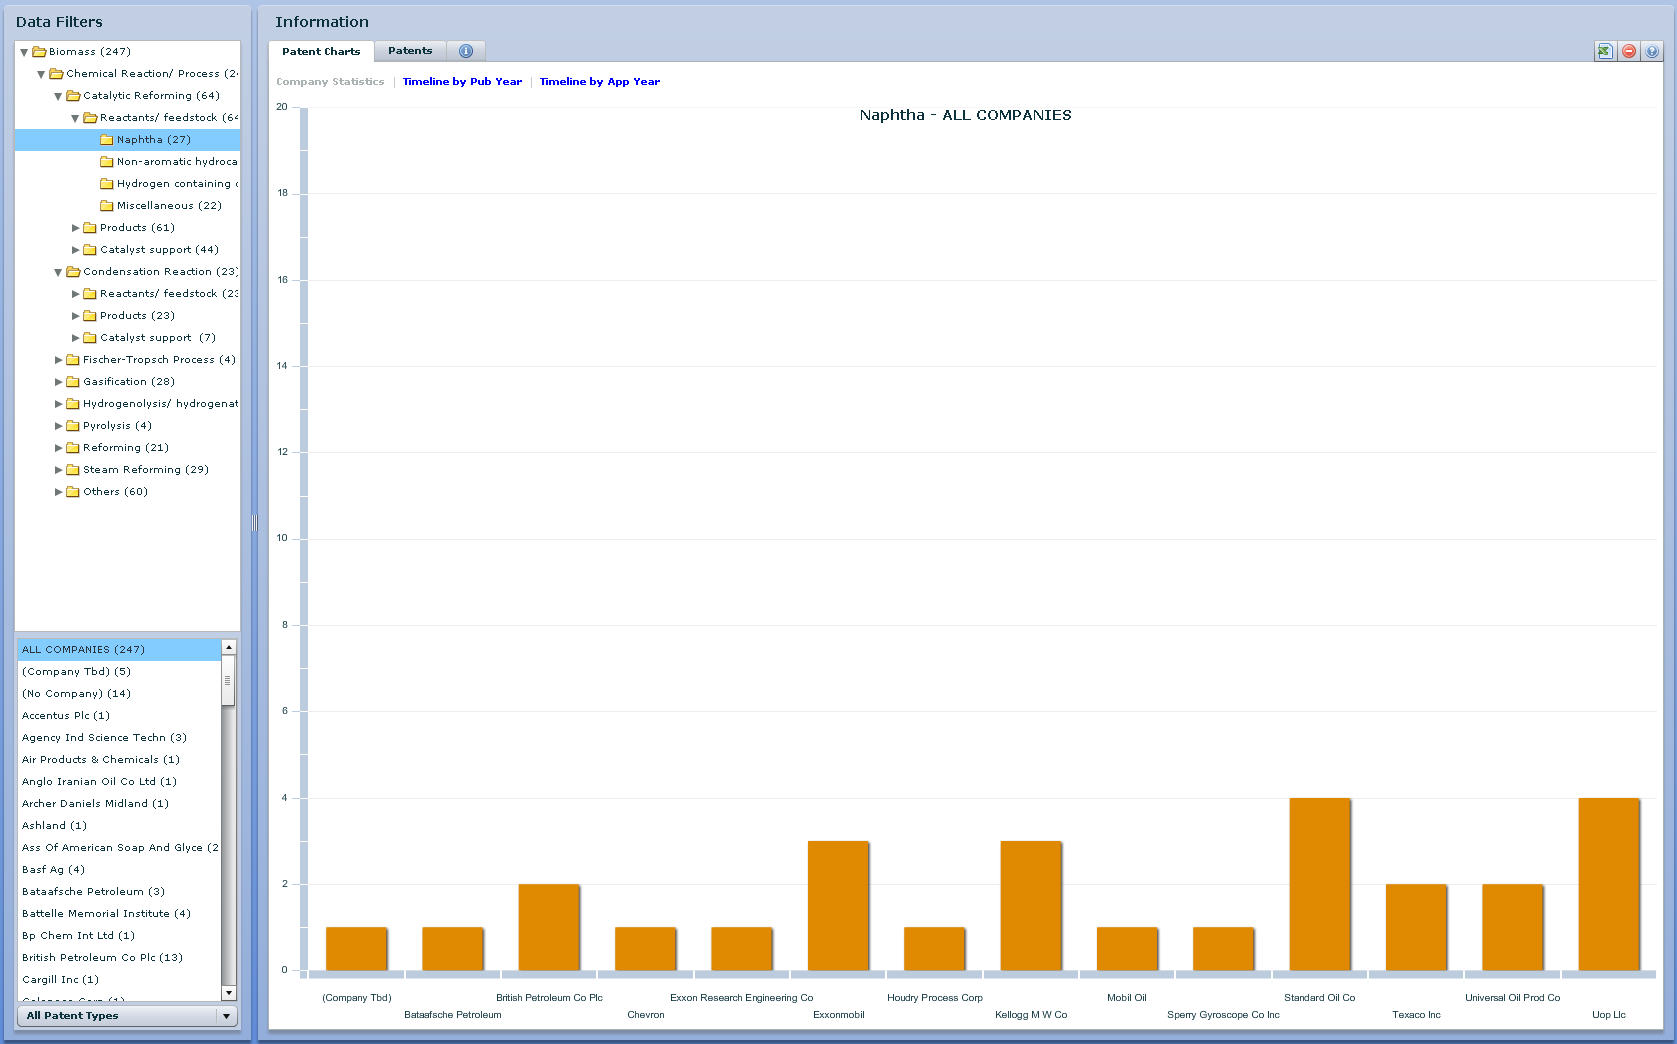Click the Others (60) folder icon
Viewport: 1677px width, 1044px height.
click(x=73, y=492)
